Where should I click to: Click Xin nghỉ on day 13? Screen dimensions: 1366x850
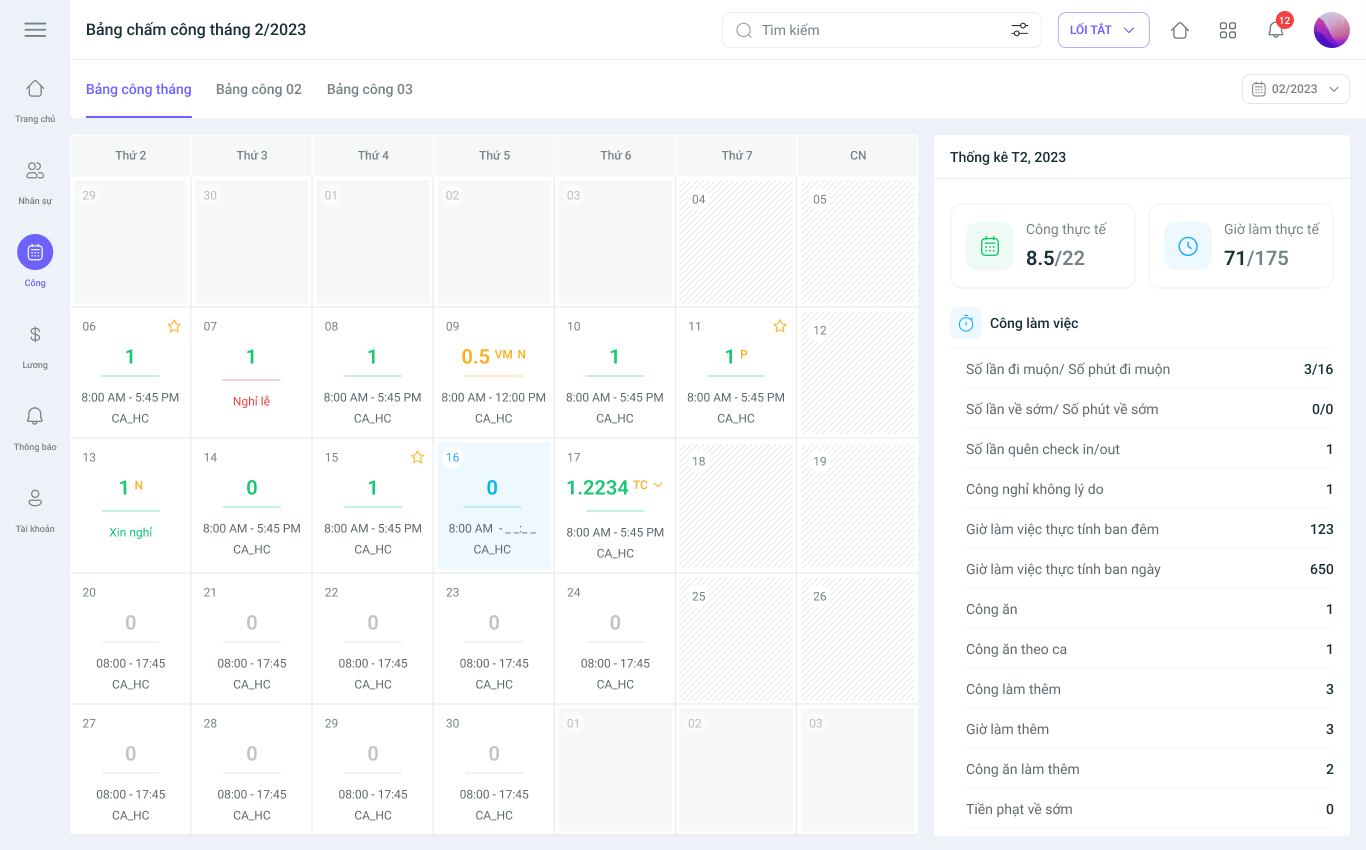(x=131, y=532)
